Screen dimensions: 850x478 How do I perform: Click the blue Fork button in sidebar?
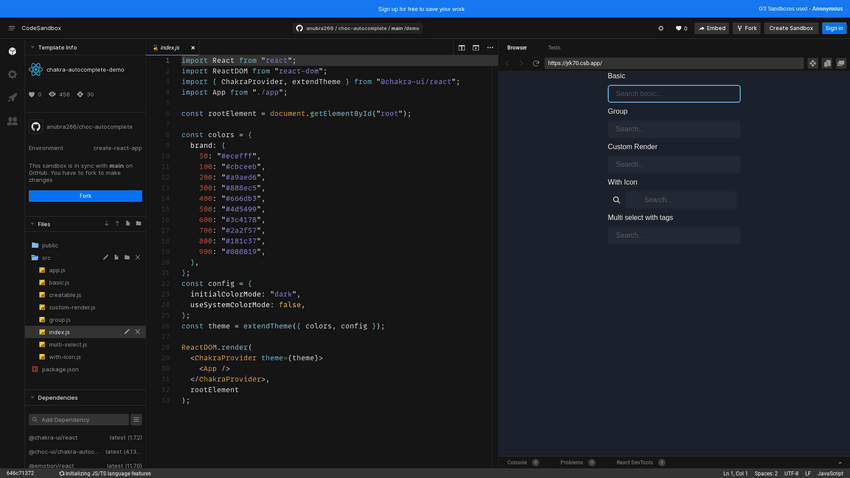click(85, 196)
